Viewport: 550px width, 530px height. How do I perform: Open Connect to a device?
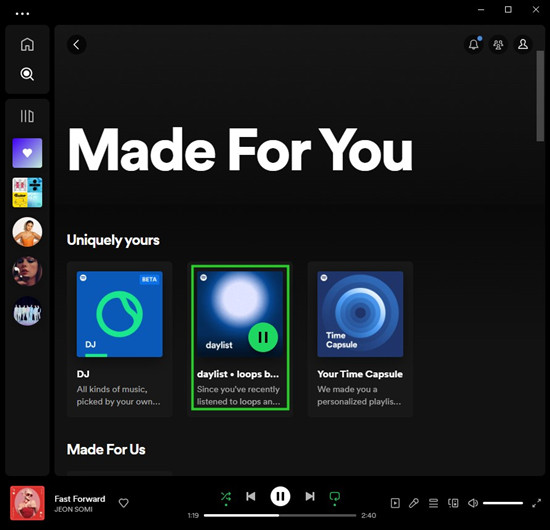(453, 503)
